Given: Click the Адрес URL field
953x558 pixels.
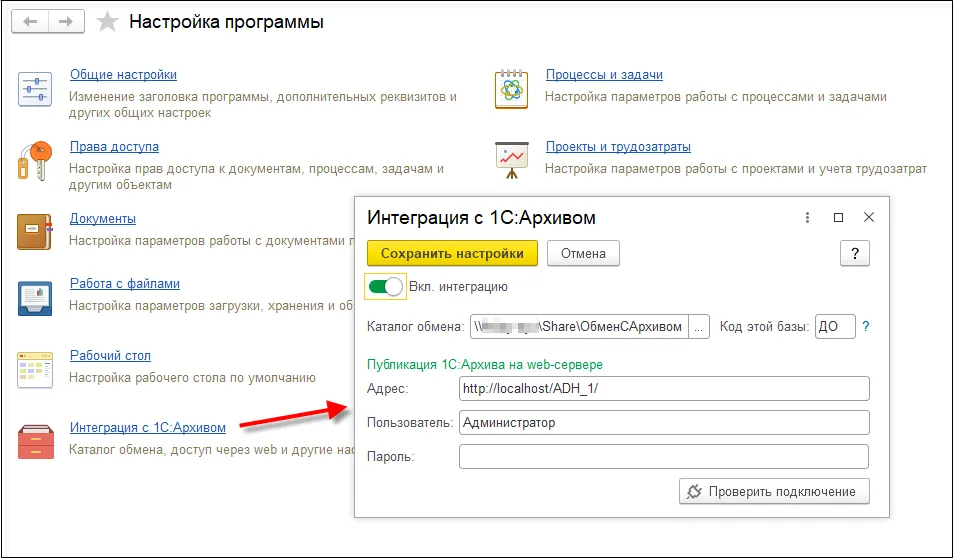Looking at the screenshot, I should [664, 388].
